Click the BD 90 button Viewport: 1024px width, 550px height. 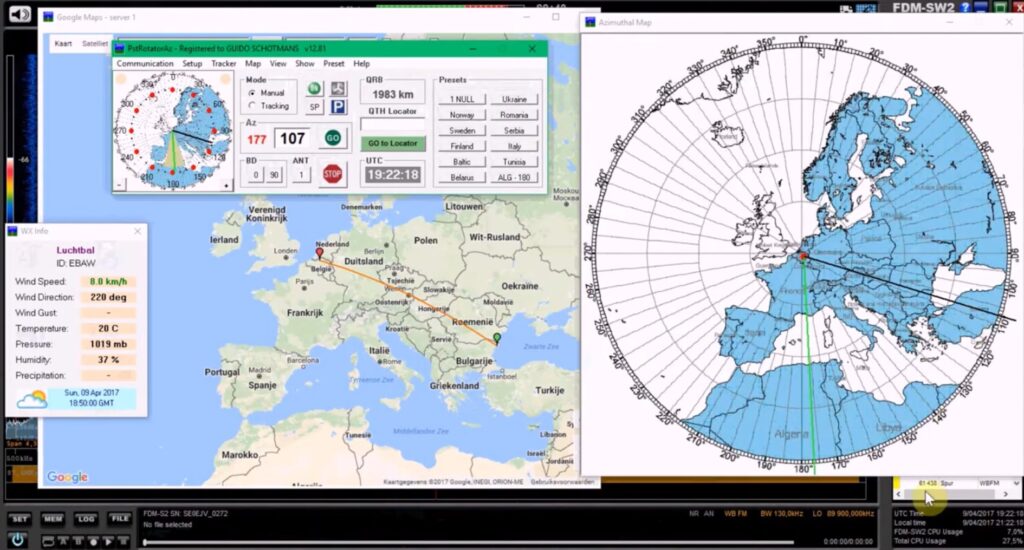click(x=274, y=174)
